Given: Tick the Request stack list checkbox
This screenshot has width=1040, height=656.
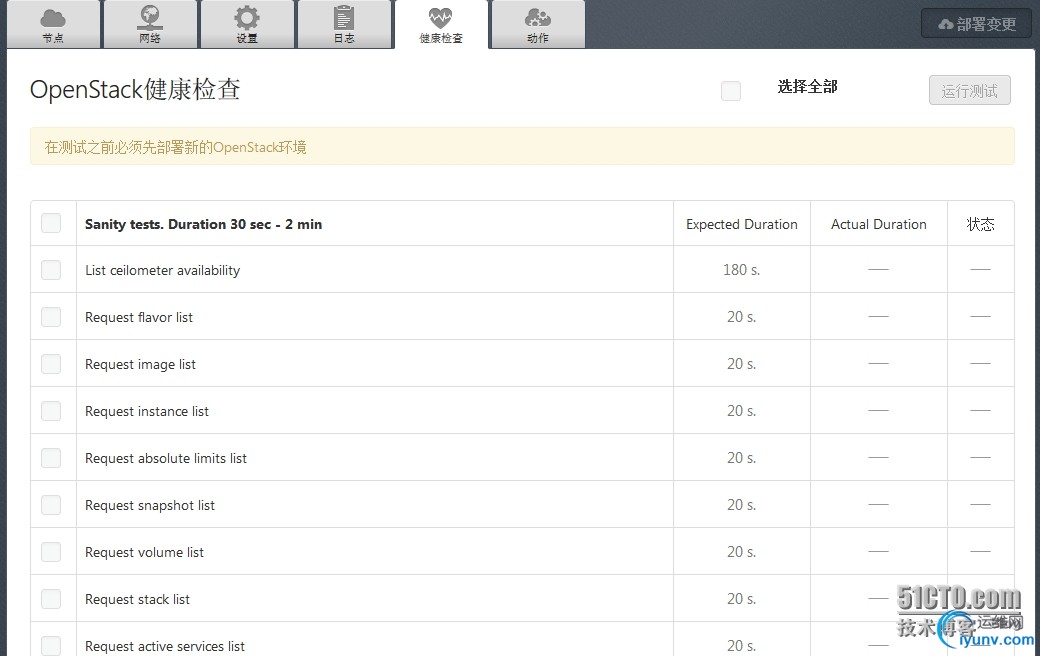Looking at the screenshot, I should (x=51, y=599).
